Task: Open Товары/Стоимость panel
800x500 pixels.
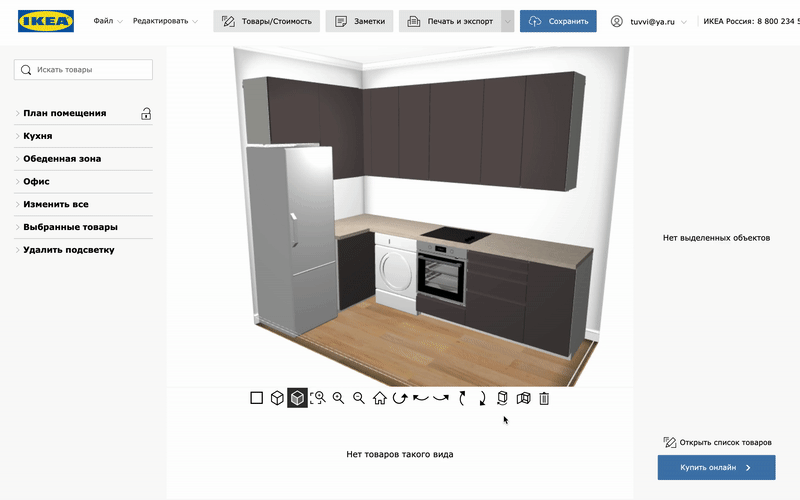Action: click(x=266, y=21)
